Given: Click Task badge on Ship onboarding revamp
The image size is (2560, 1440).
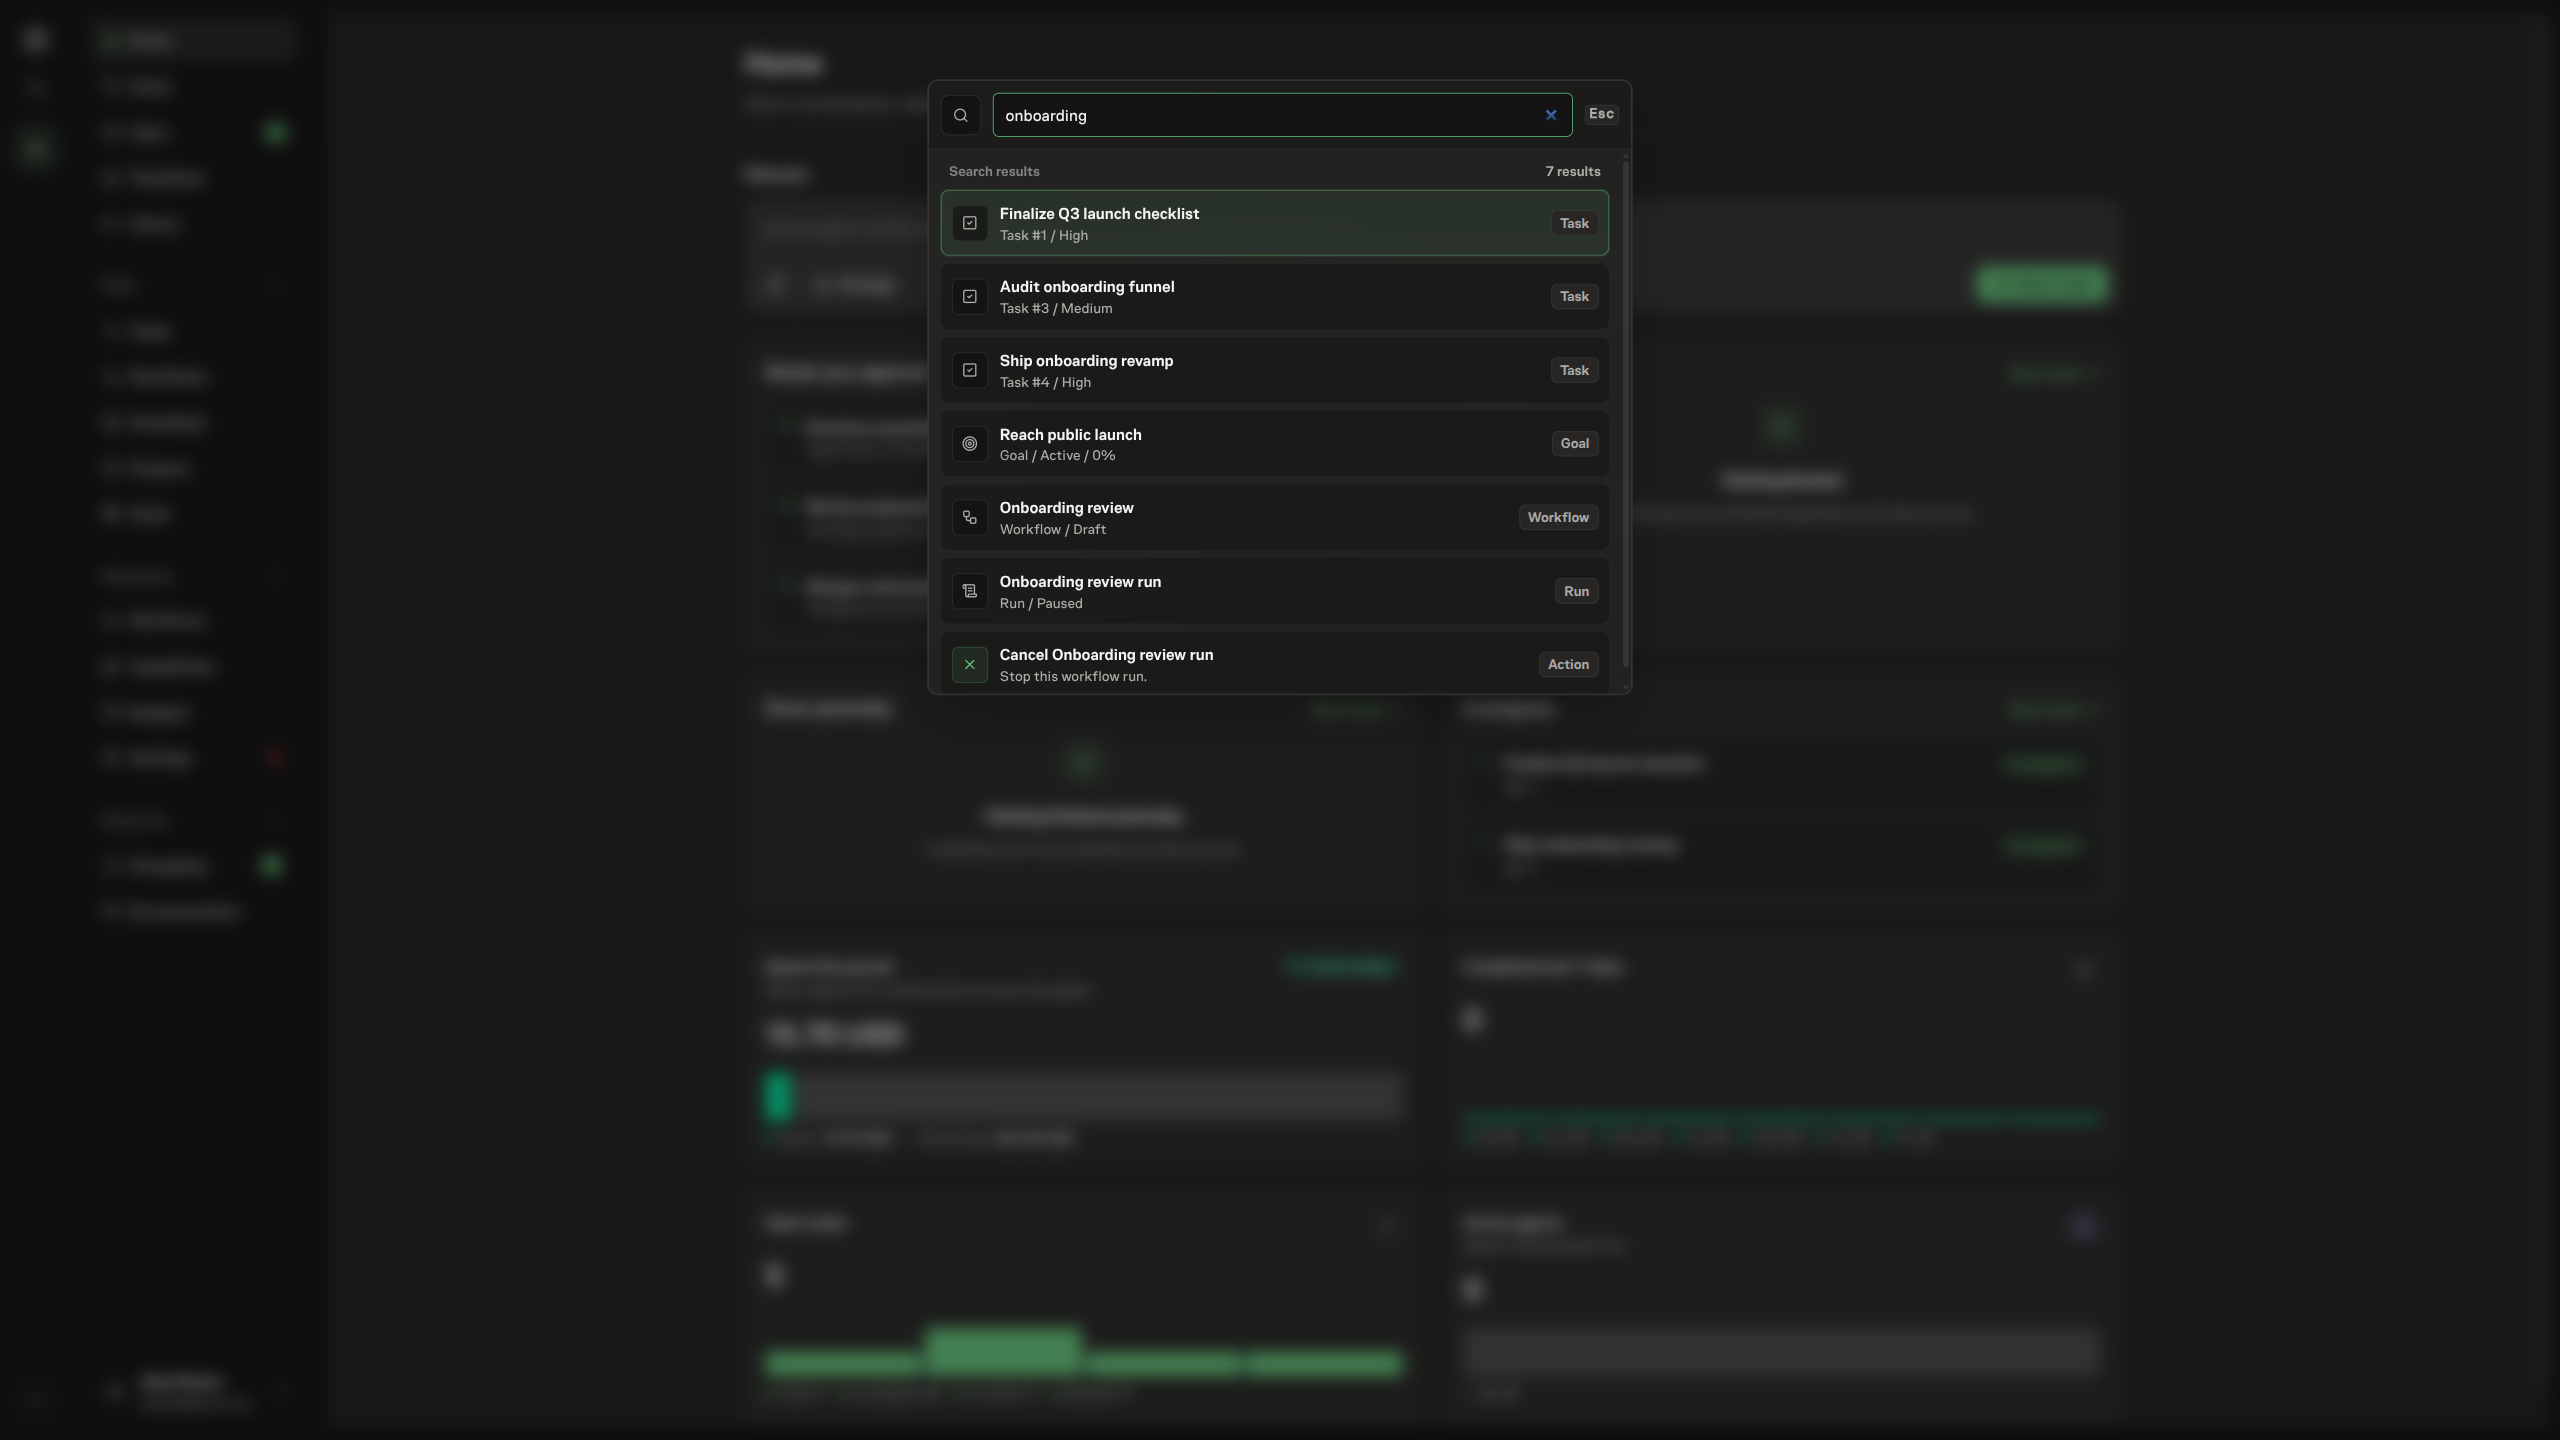Looking at the screenshot, I should coord(1574,370).
